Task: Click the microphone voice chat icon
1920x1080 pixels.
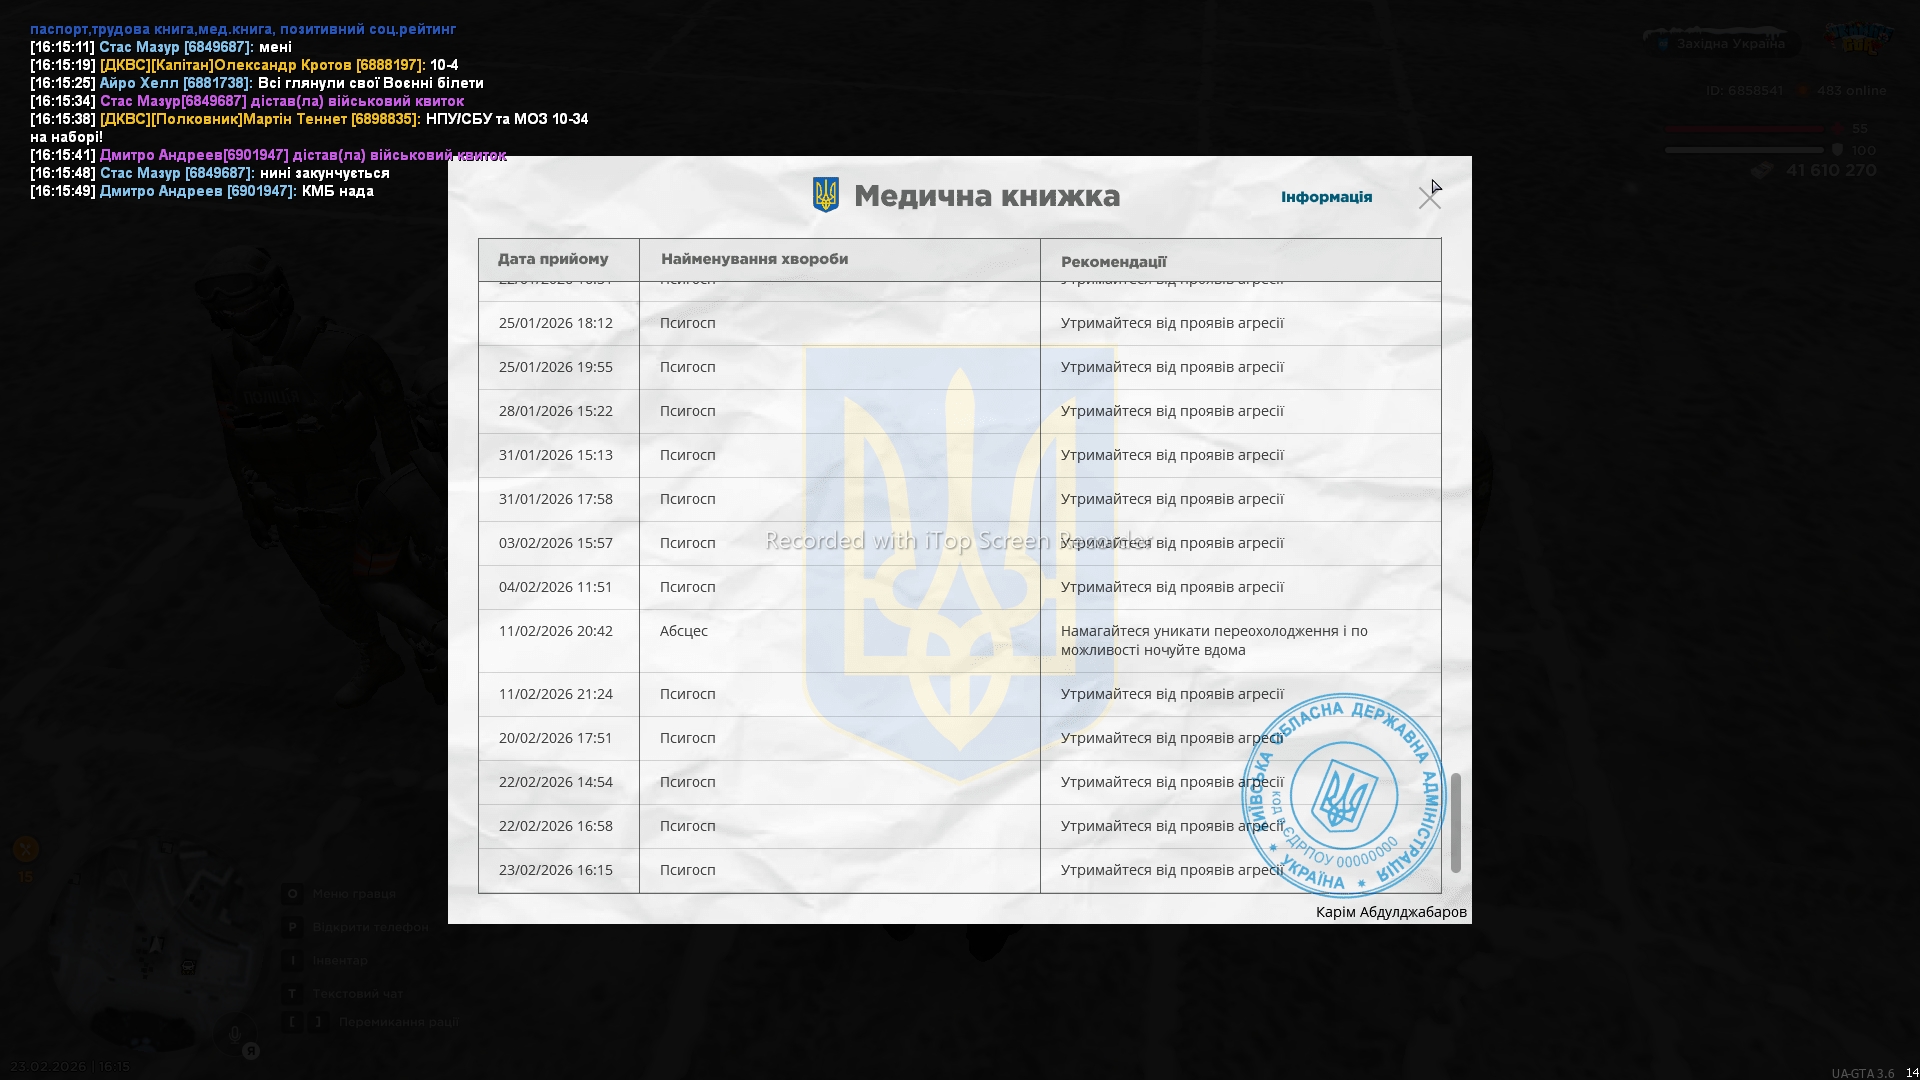Action: [234, 1035]
